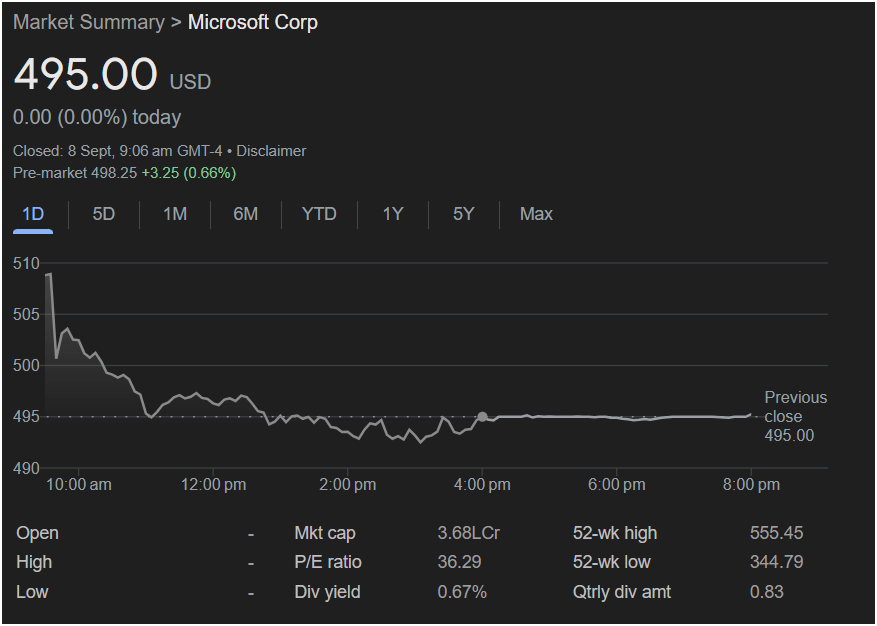Click the 52-wk low label
The height and width of the screenshot is (626, 877).
pos(611,562)
